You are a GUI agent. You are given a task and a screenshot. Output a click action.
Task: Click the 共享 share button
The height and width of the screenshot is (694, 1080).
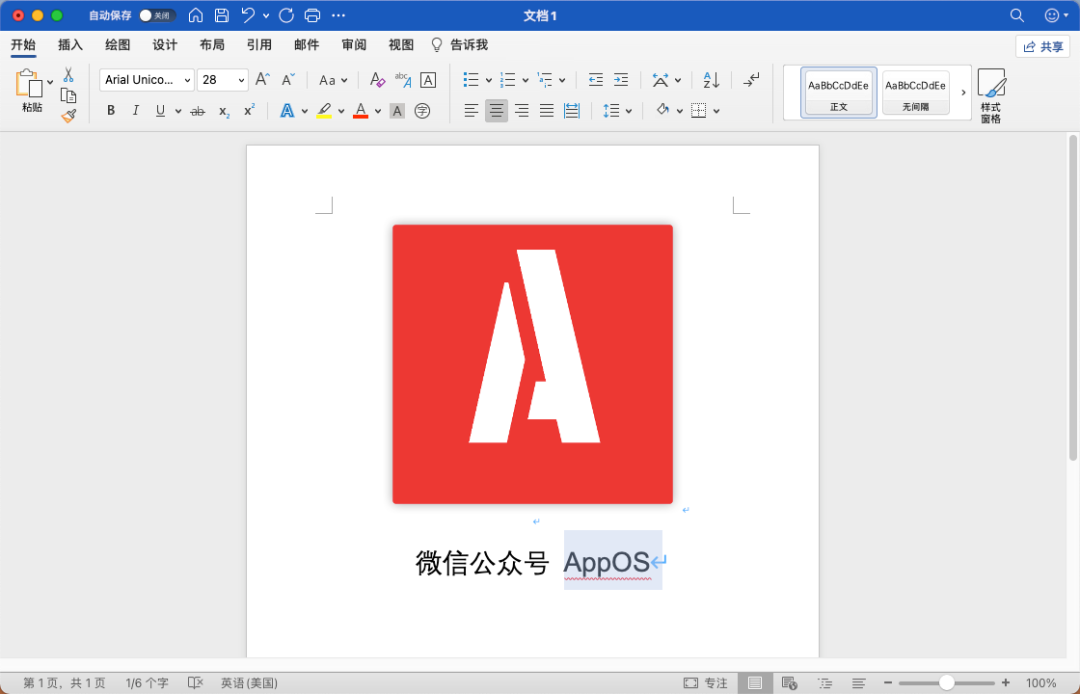1043,46
